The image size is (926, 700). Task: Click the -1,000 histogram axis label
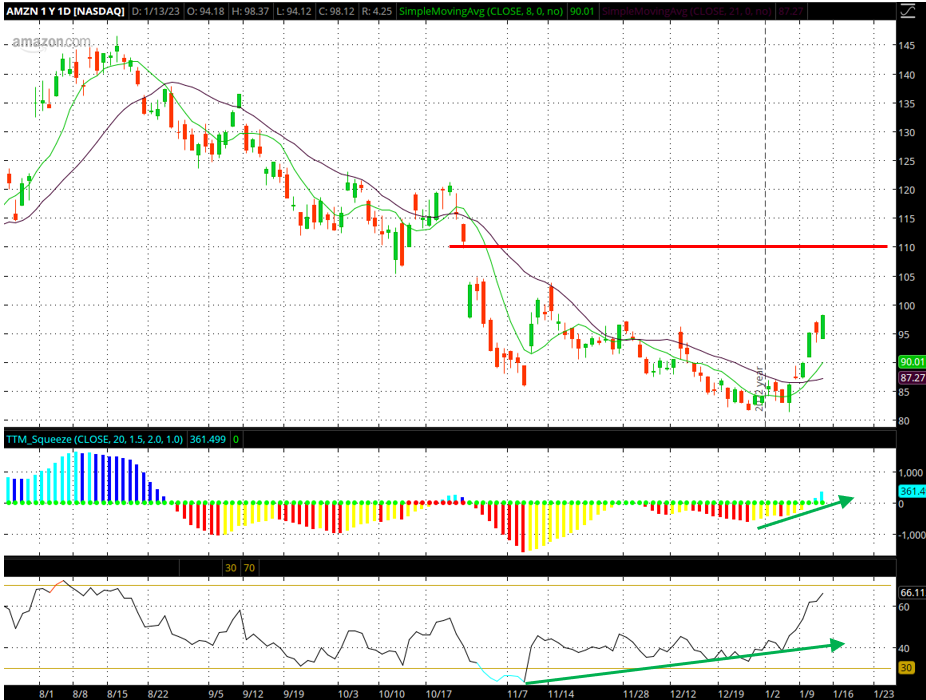(910, 535)
